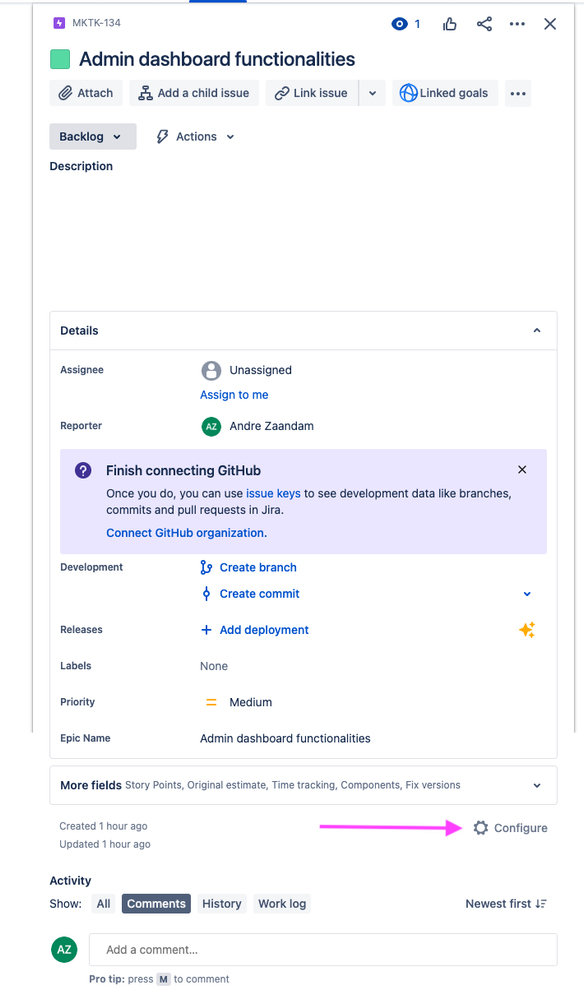584x999 pixels.
Task: Open the Backlog status dropdown
Action: [92, 136]
